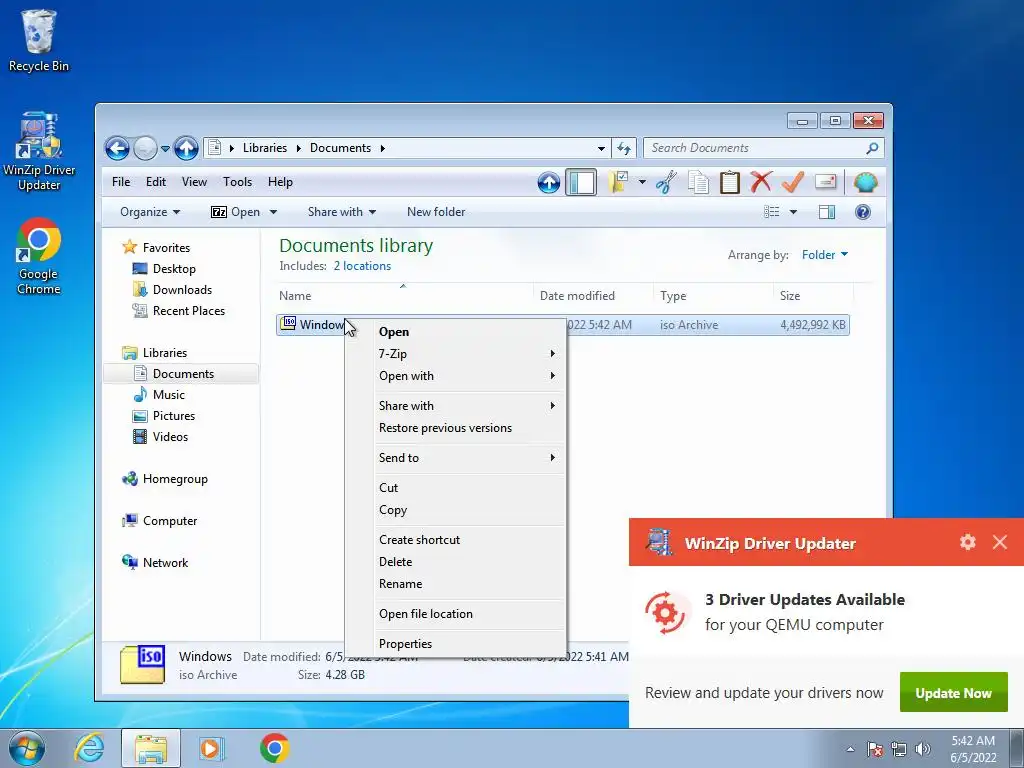Go back with the blue Back arrow

click(117, 148)
